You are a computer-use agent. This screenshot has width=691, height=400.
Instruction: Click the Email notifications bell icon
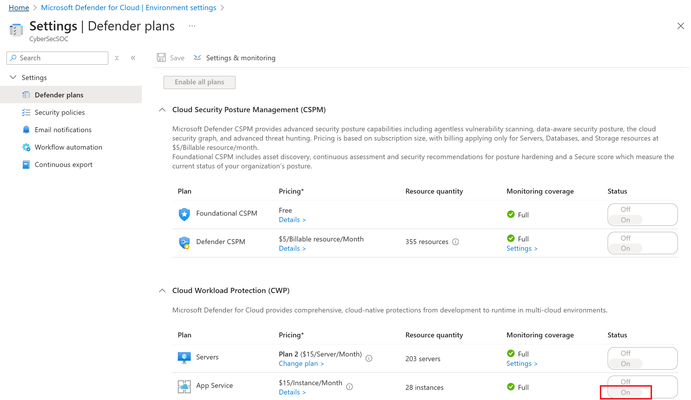point(26,130)
